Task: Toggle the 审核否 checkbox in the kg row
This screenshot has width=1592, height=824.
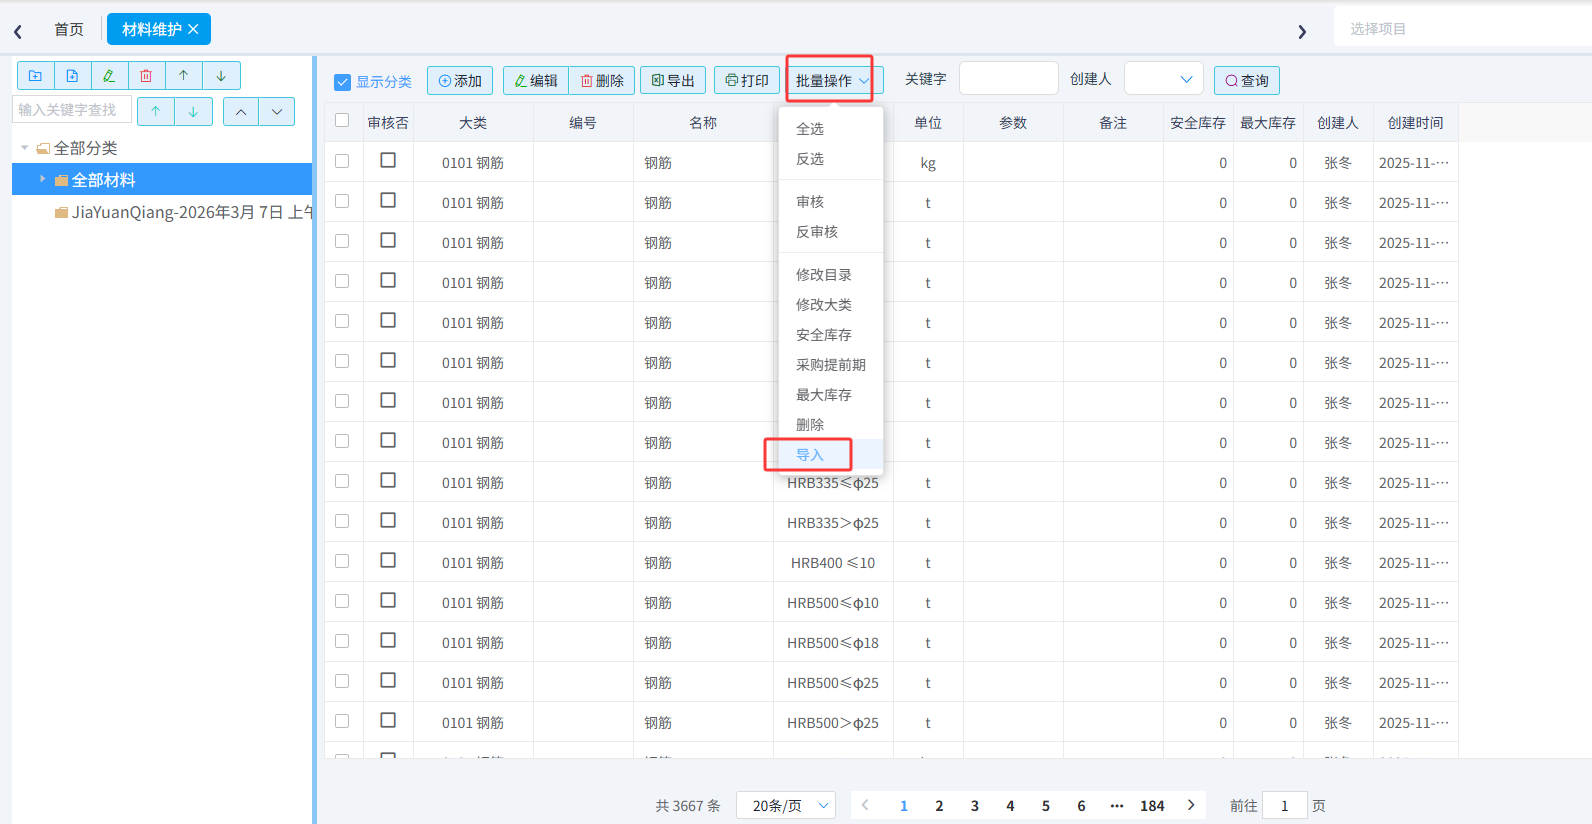Action: (x=388, y=160)
